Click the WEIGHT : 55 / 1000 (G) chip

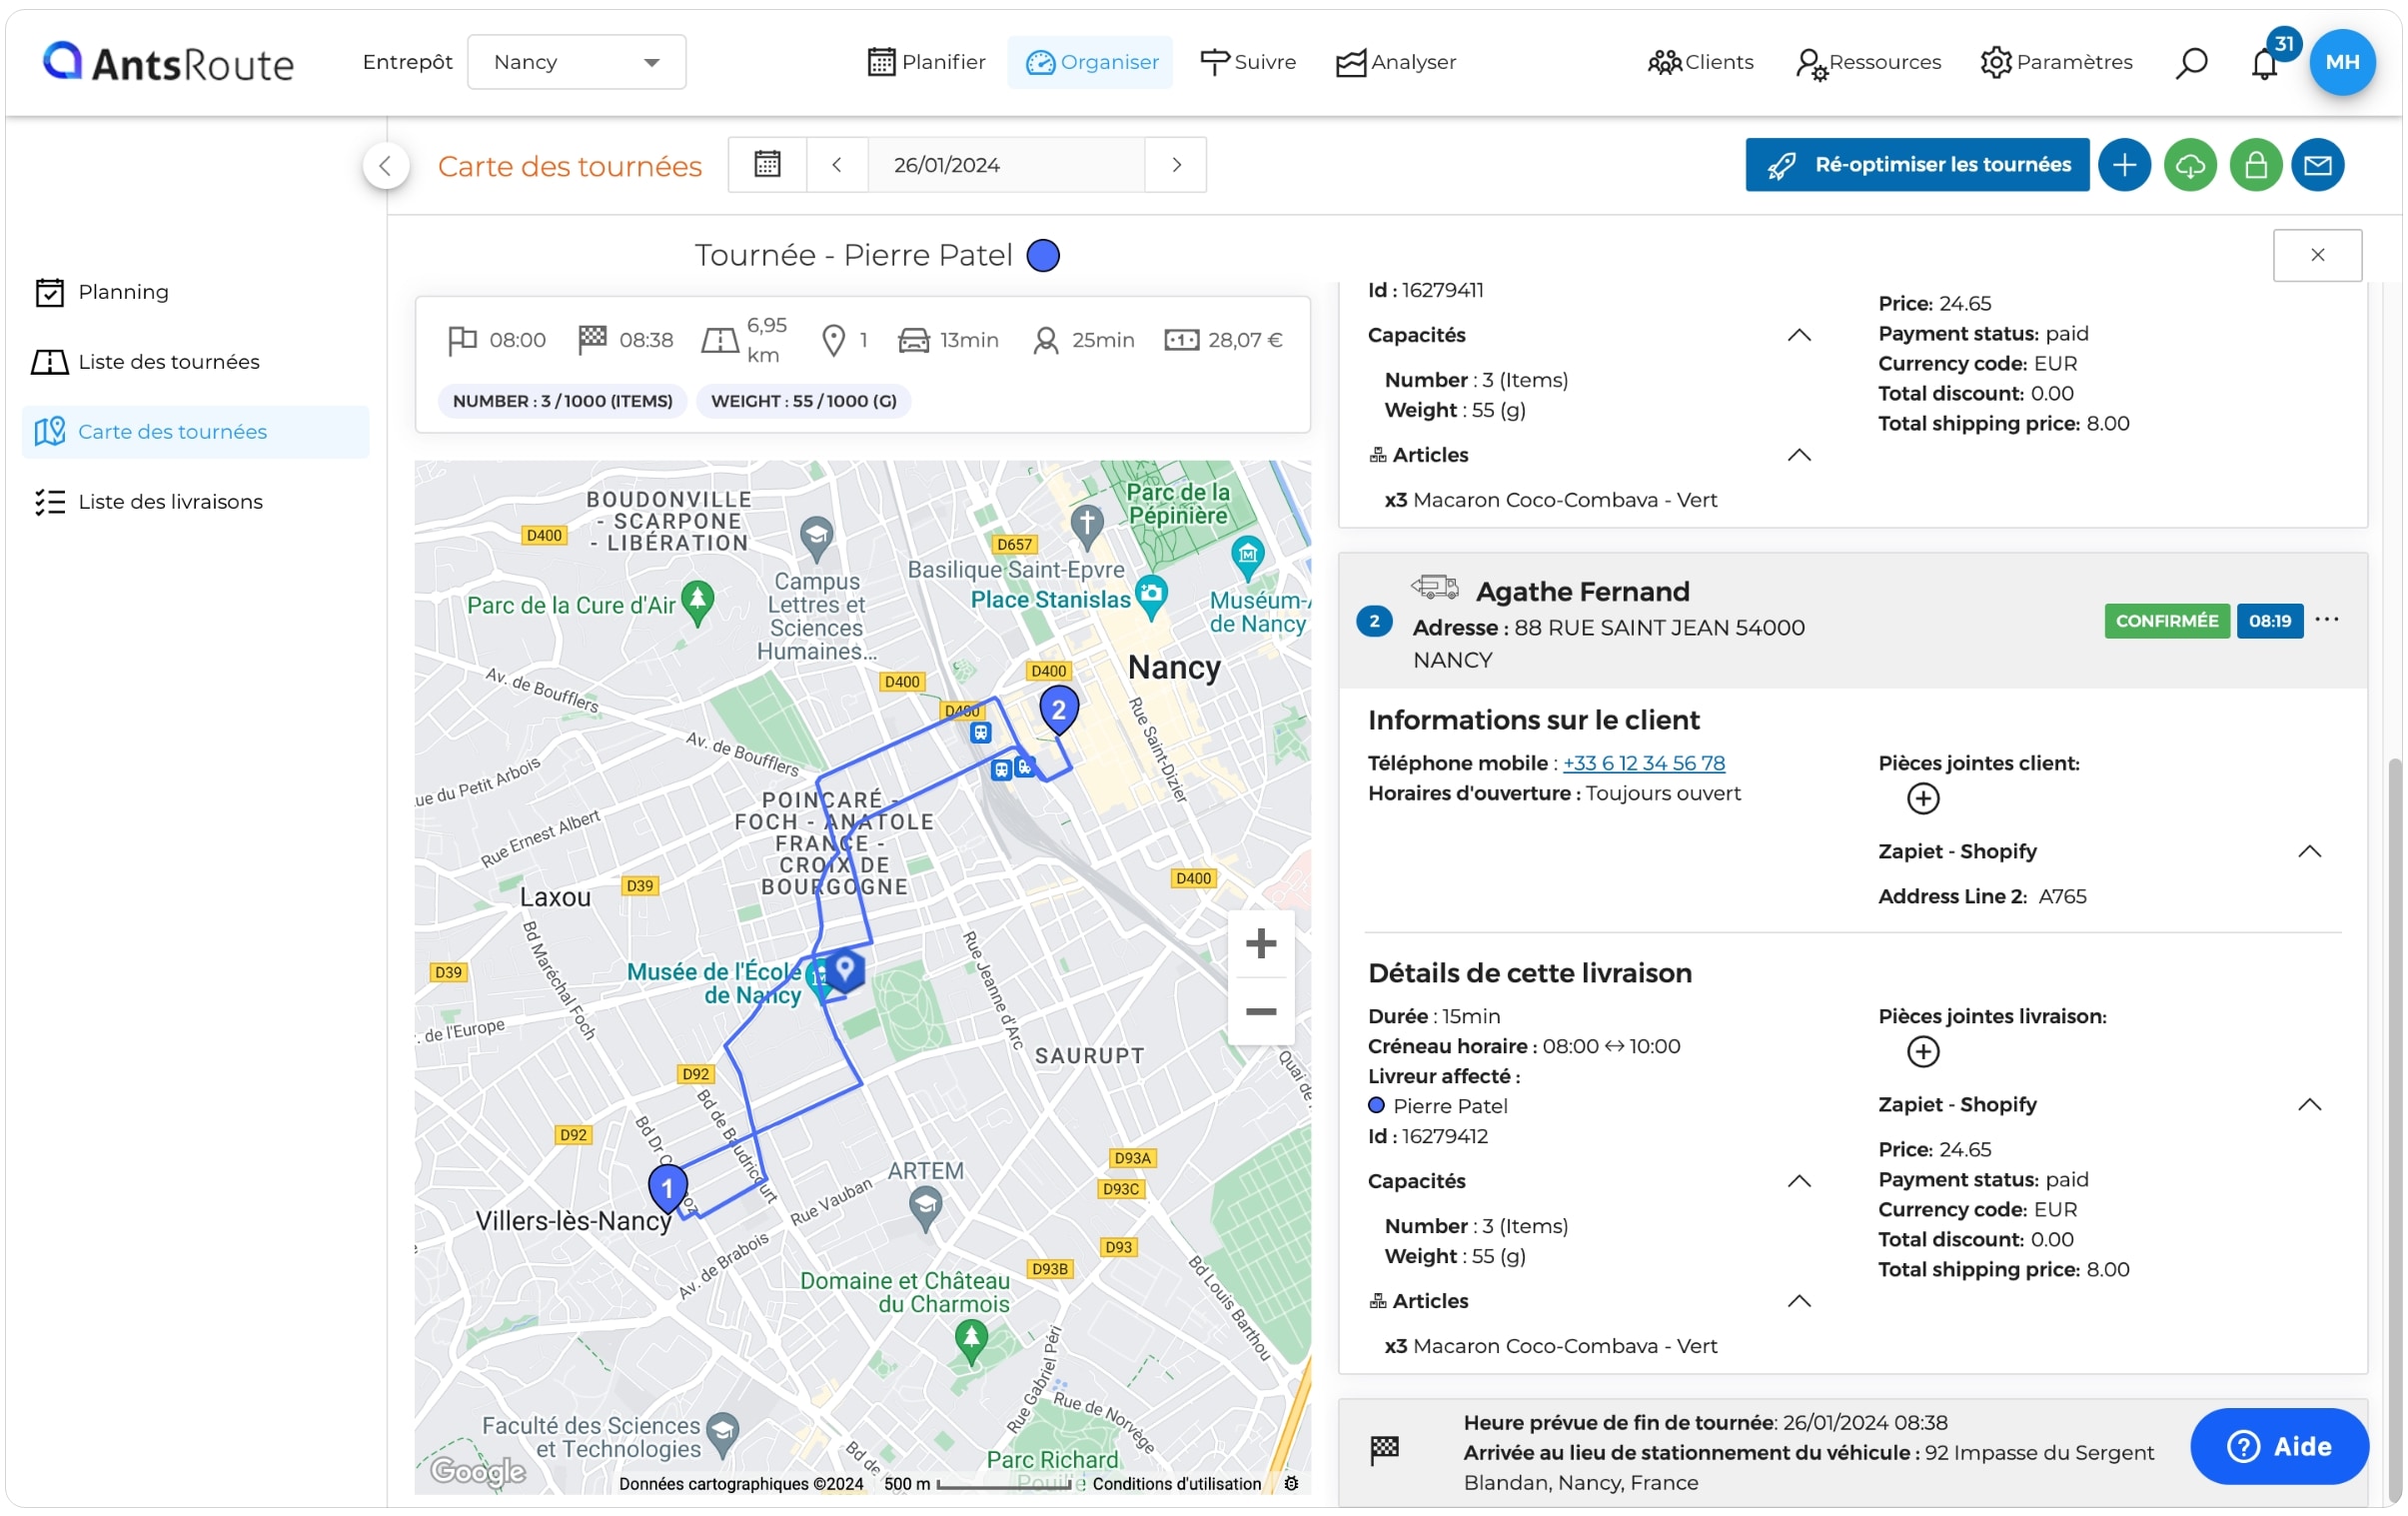(803, 401)
